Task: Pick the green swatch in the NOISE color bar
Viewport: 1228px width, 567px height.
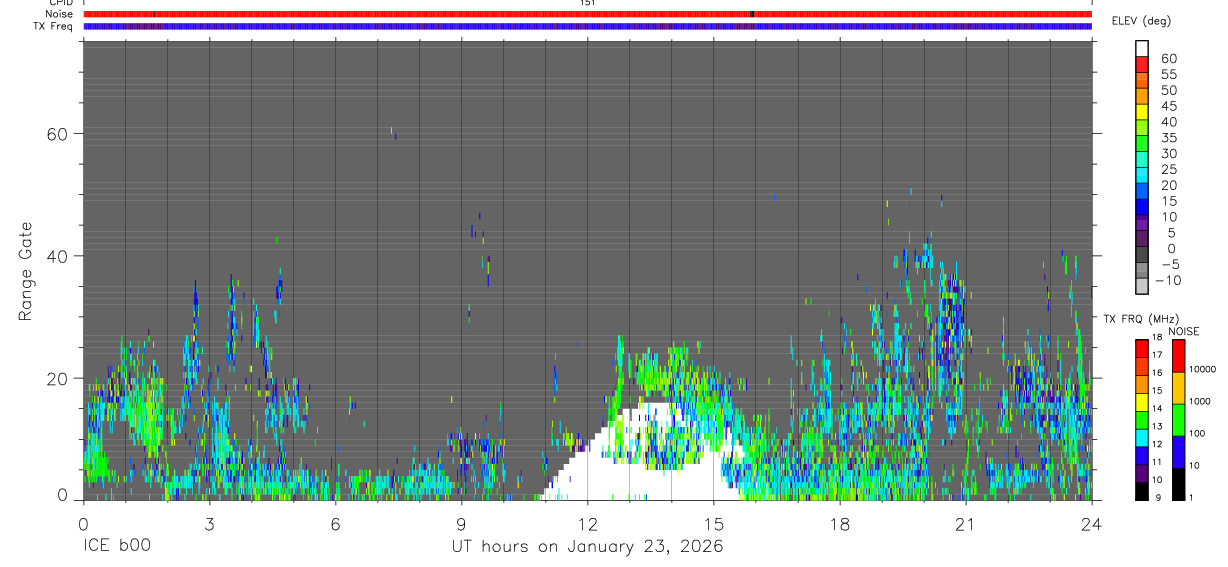Action: pyautogui.click(x=1178, y=420)
